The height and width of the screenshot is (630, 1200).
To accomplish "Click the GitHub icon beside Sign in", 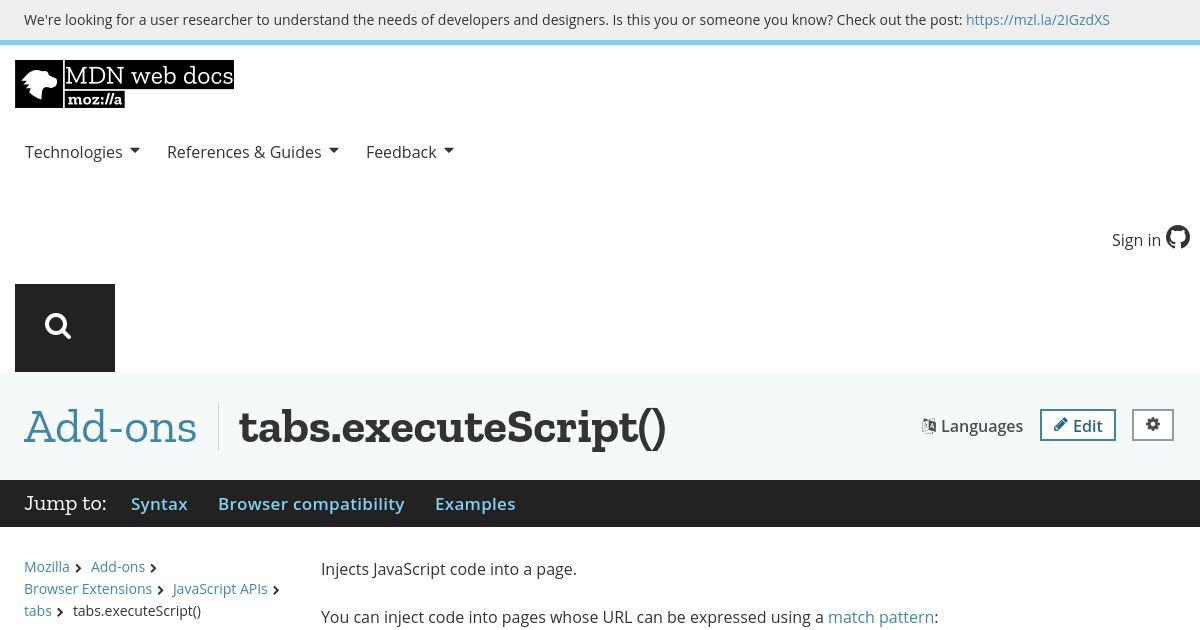I will click(1178, 238).
